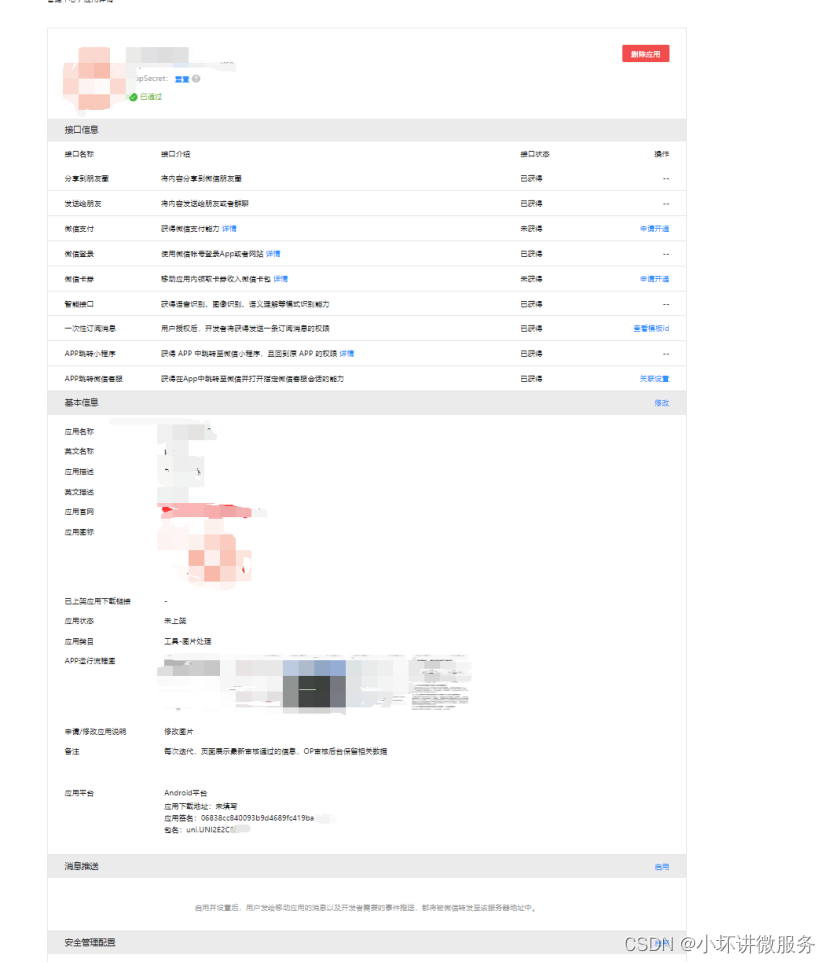
Task: Click 未获得 status in 微信卡券 row
Action: tap(531, 279)
